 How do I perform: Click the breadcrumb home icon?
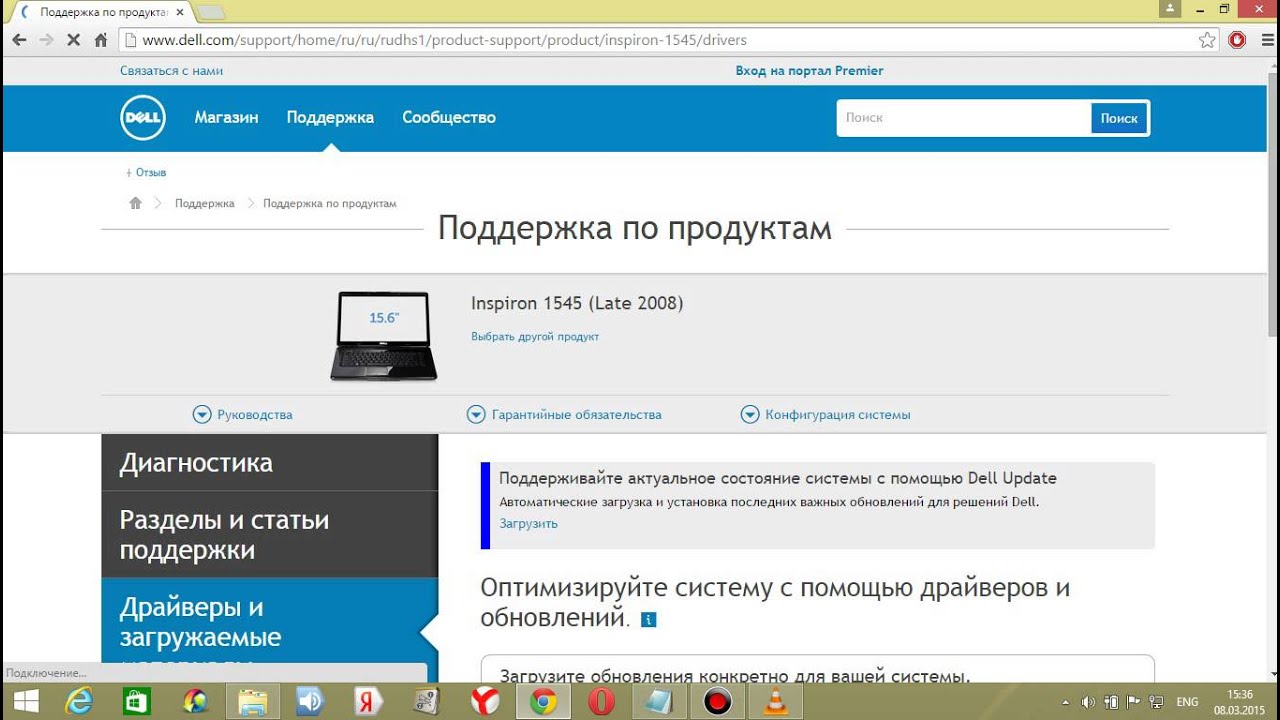[136, 203]
